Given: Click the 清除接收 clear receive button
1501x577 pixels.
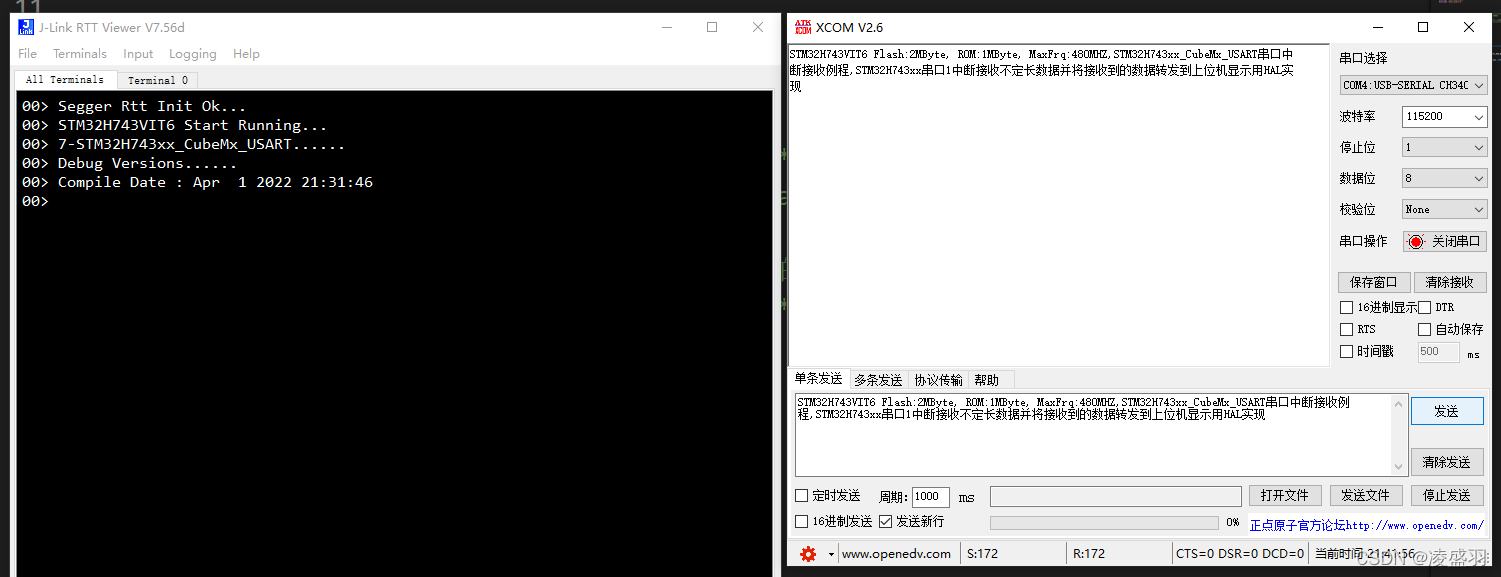Looking at the screenshot, I should click(x=1449, y=283).
